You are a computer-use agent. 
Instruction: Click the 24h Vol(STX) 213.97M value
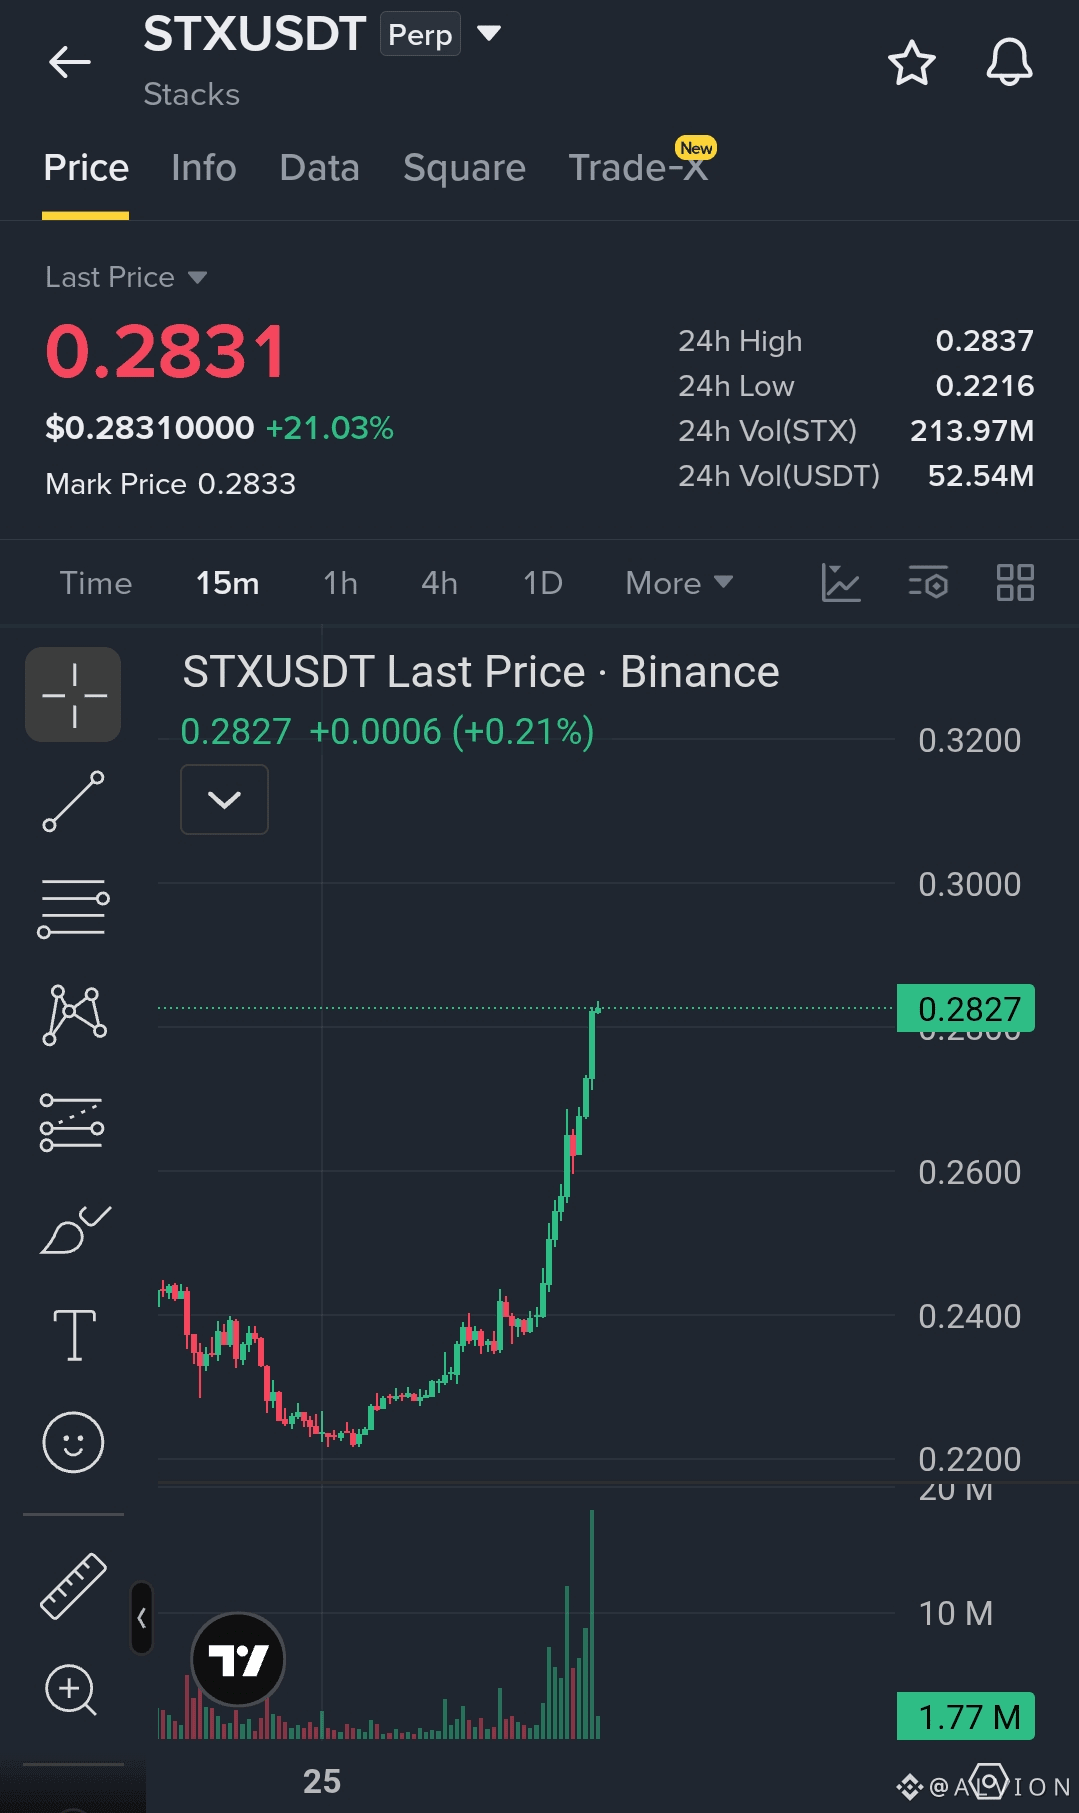(971, 431)
